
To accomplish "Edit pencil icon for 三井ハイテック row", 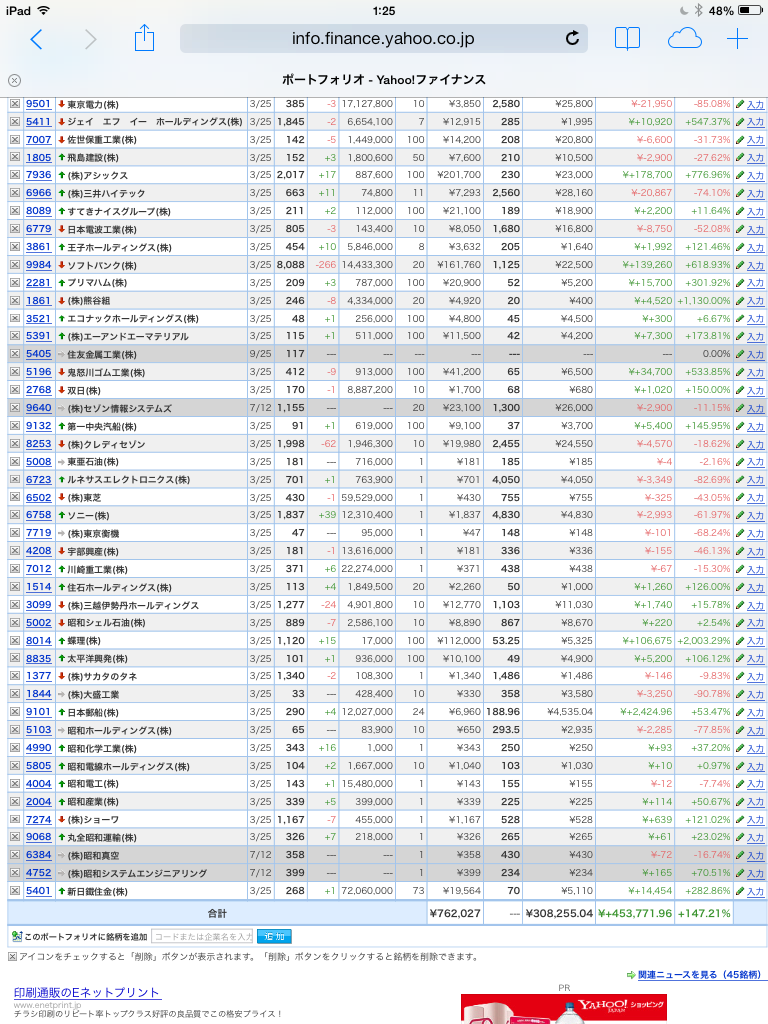I will click(x=740, y=193).
